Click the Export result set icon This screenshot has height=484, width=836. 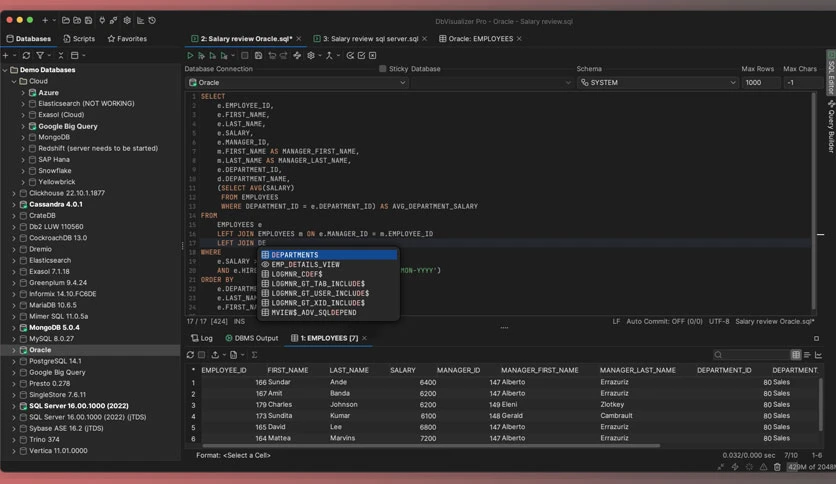tap(215, 355)
